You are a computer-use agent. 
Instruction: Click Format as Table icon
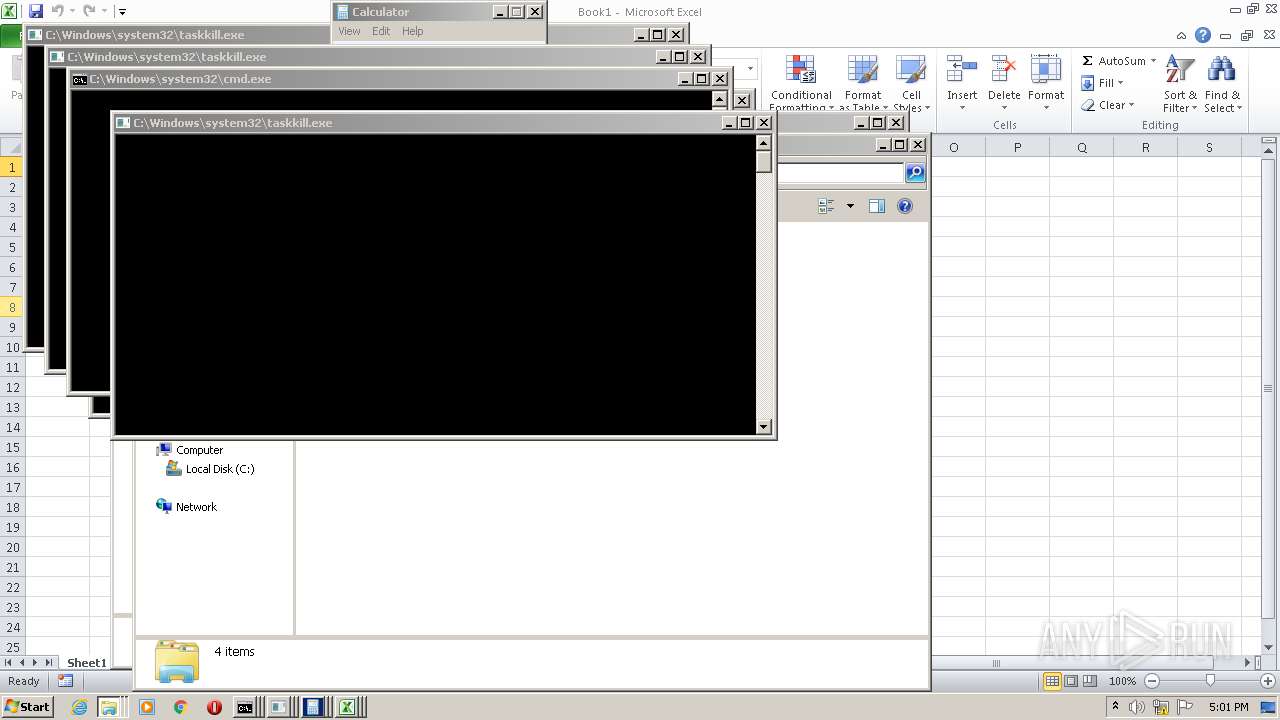(862, 70)
